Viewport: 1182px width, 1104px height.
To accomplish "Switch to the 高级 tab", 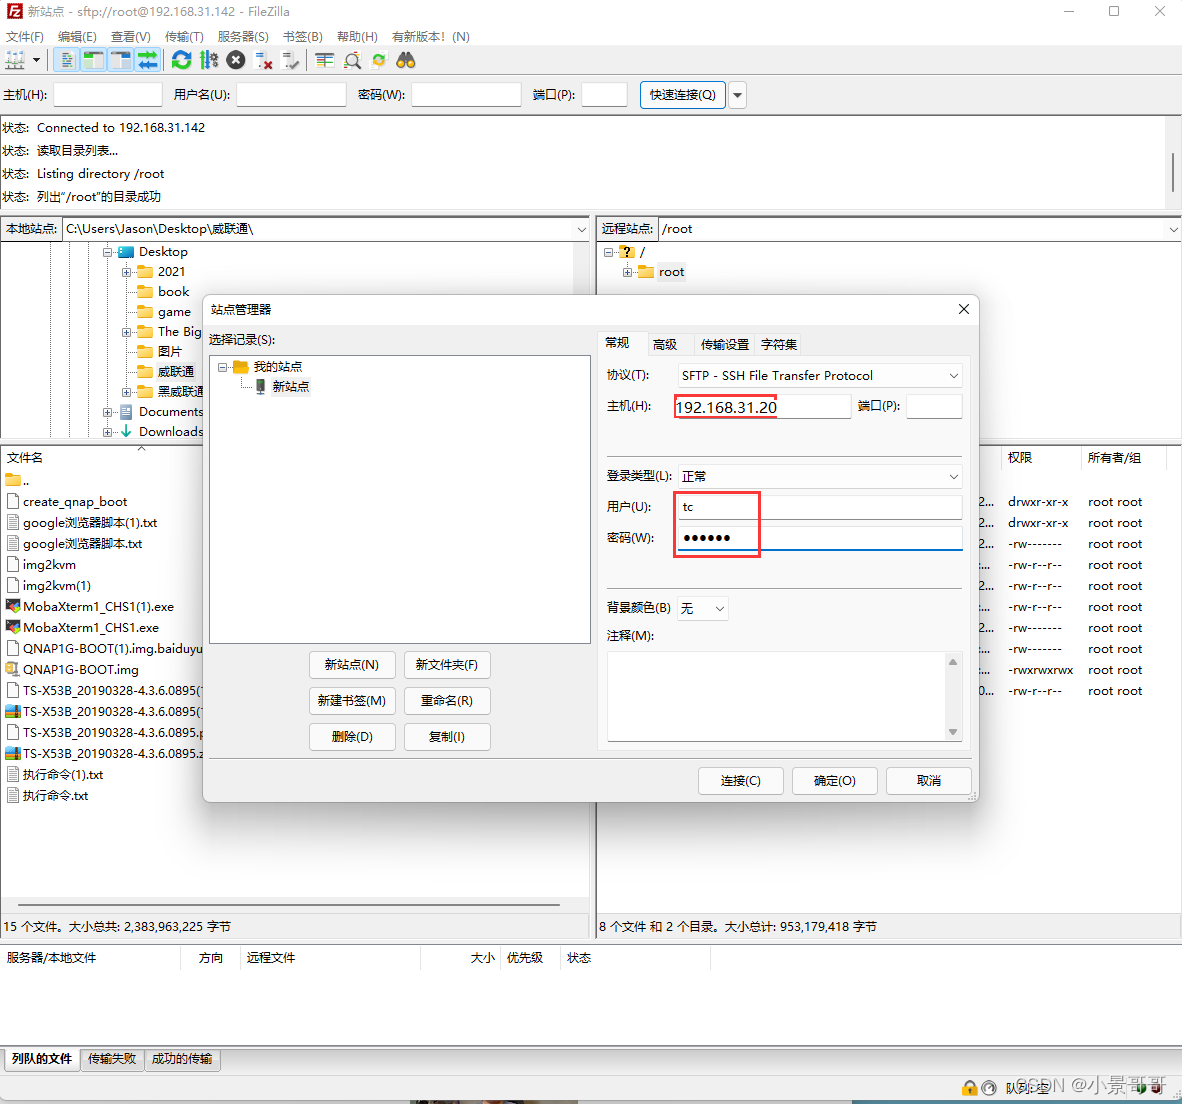I will click(665, 344).
